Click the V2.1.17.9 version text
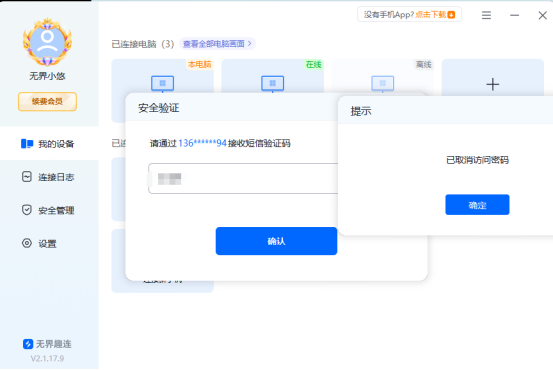The width and height of the screenshot is (553, 370). click(x=47, y=358)
